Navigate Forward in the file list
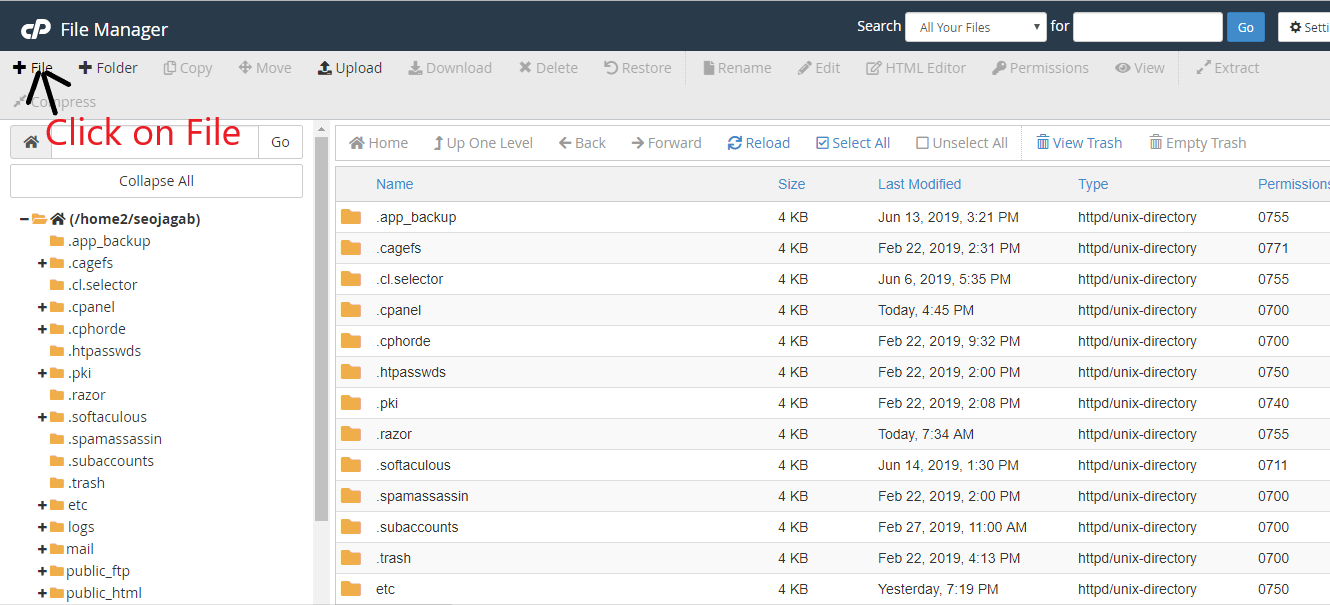This screenshot has height=605, width=1330. point(667,143)
